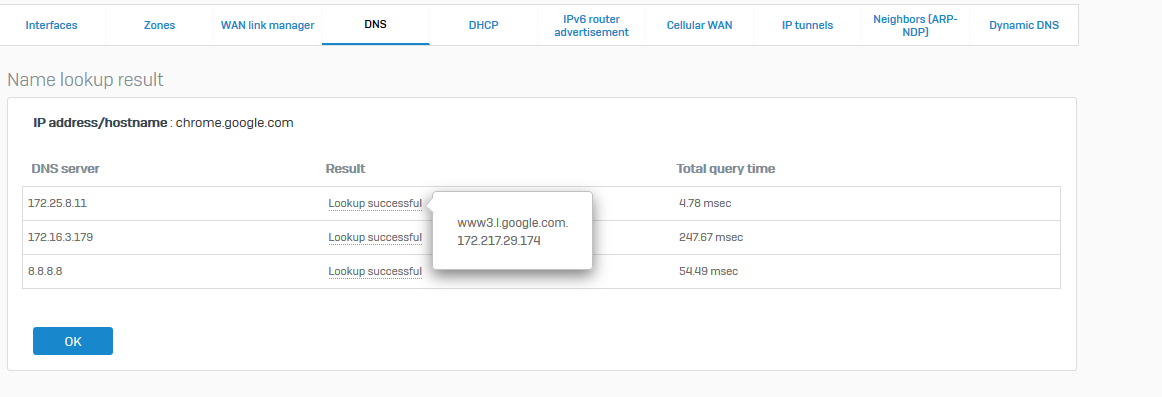The height and width of the screenshot is (397, 1162).
Task: Click www3.l.google.com. in the tooltip
Action: [513, 223]
